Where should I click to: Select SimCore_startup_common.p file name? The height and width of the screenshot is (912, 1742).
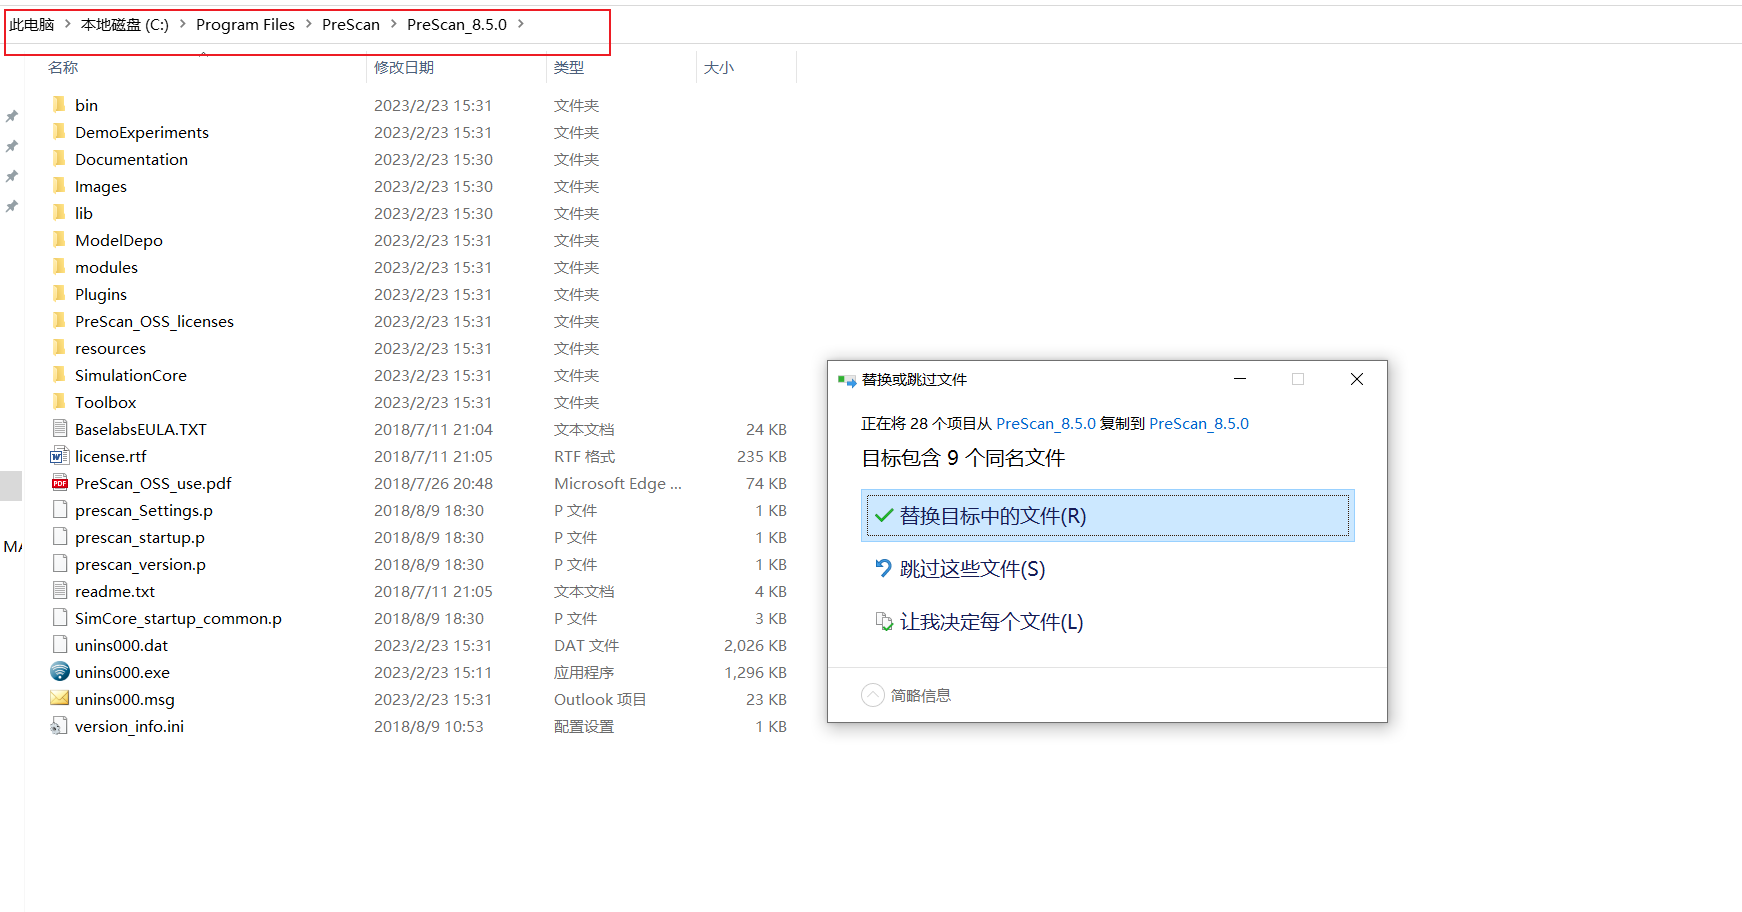point(178,618)
